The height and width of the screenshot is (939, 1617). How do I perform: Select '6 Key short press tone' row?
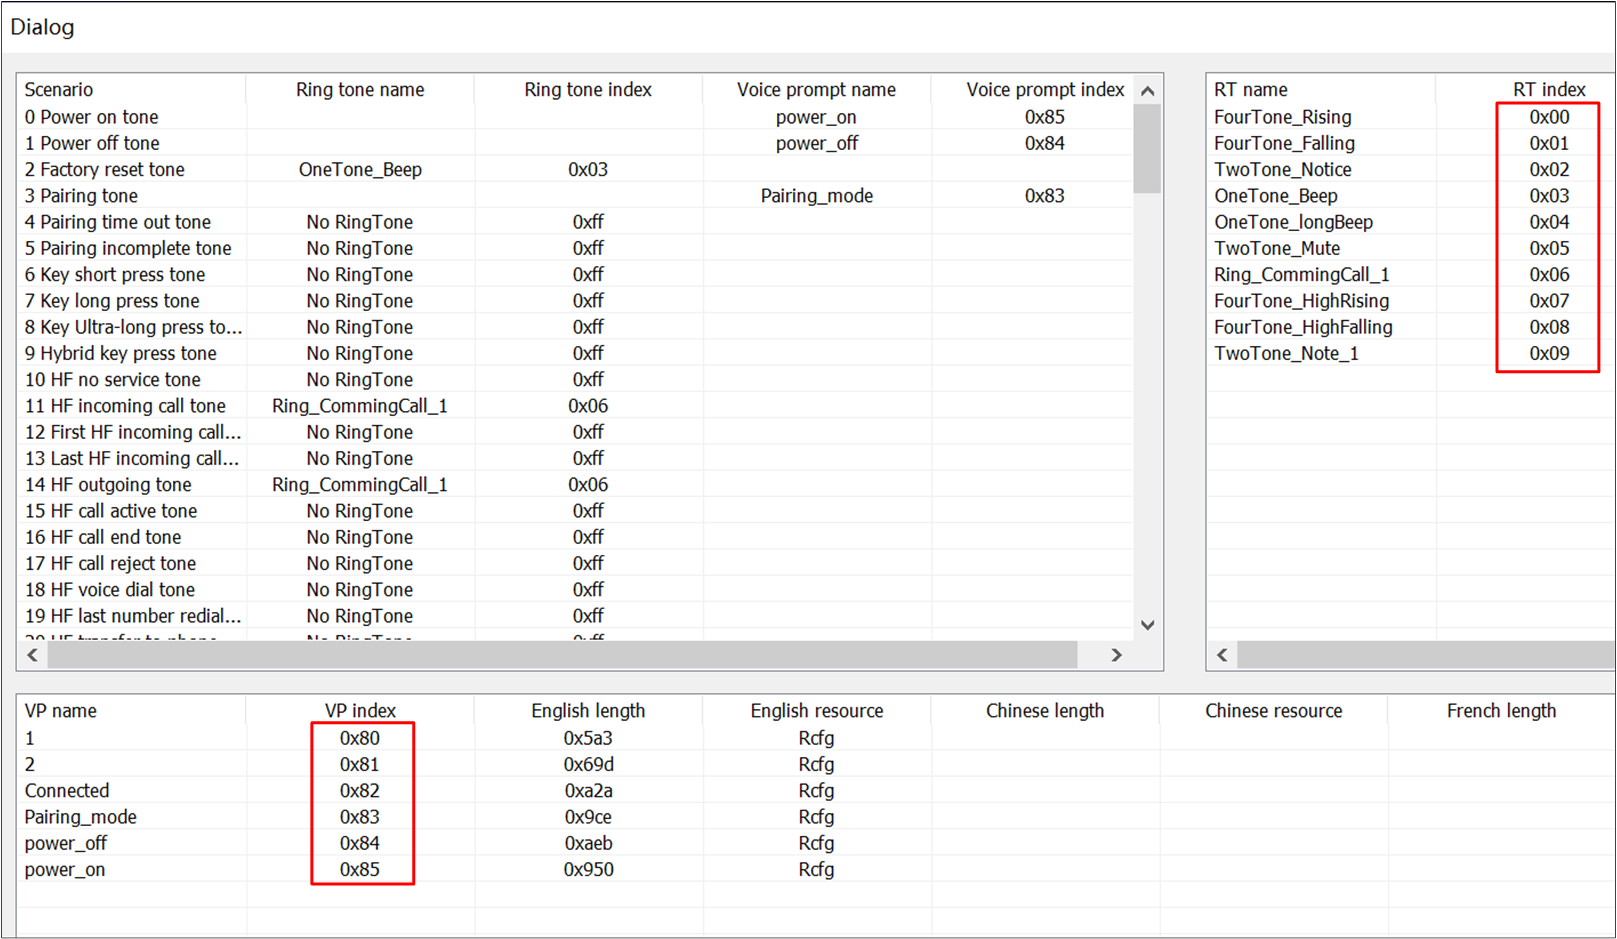(x=576, y=274)
